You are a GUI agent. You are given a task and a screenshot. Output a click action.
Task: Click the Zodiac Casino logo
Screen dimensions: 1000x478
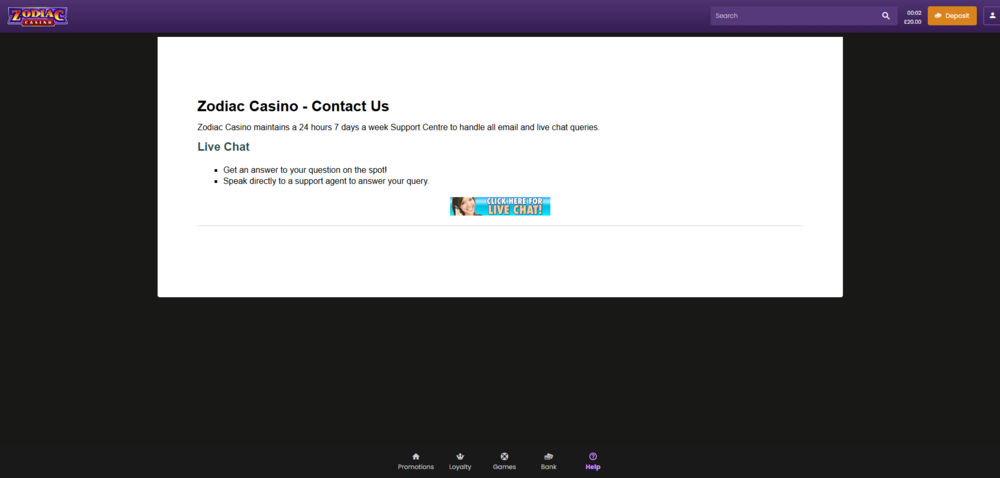pos(38,16)
